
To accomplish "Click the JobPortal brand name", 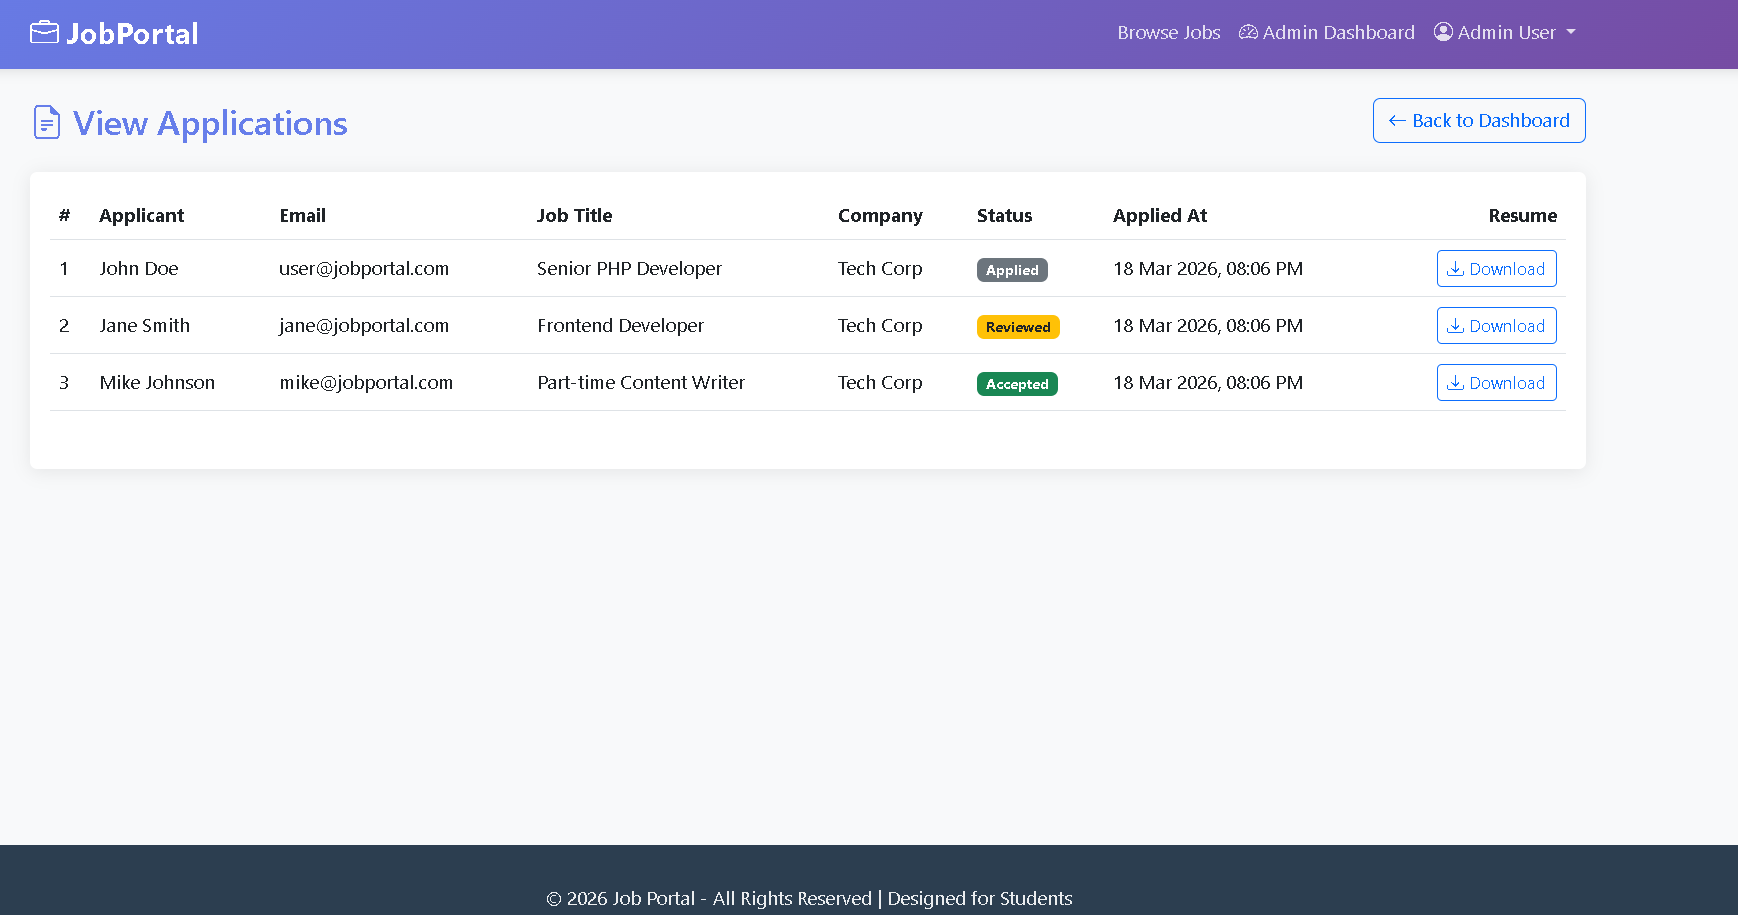I will (132, 34).
